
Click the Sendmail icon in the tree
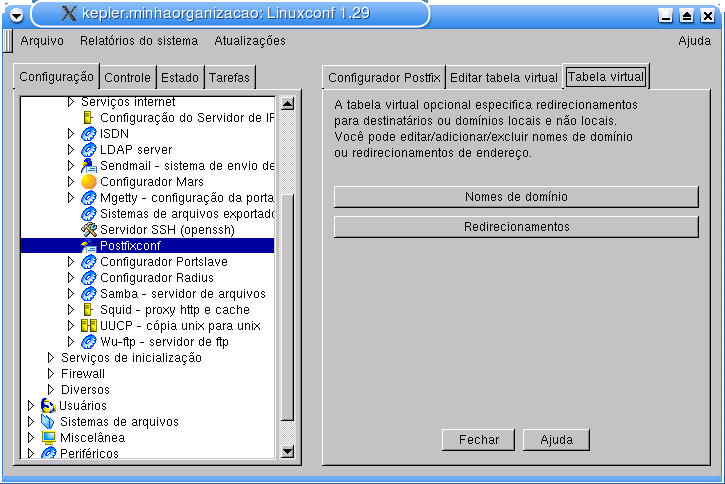(88, 166)
